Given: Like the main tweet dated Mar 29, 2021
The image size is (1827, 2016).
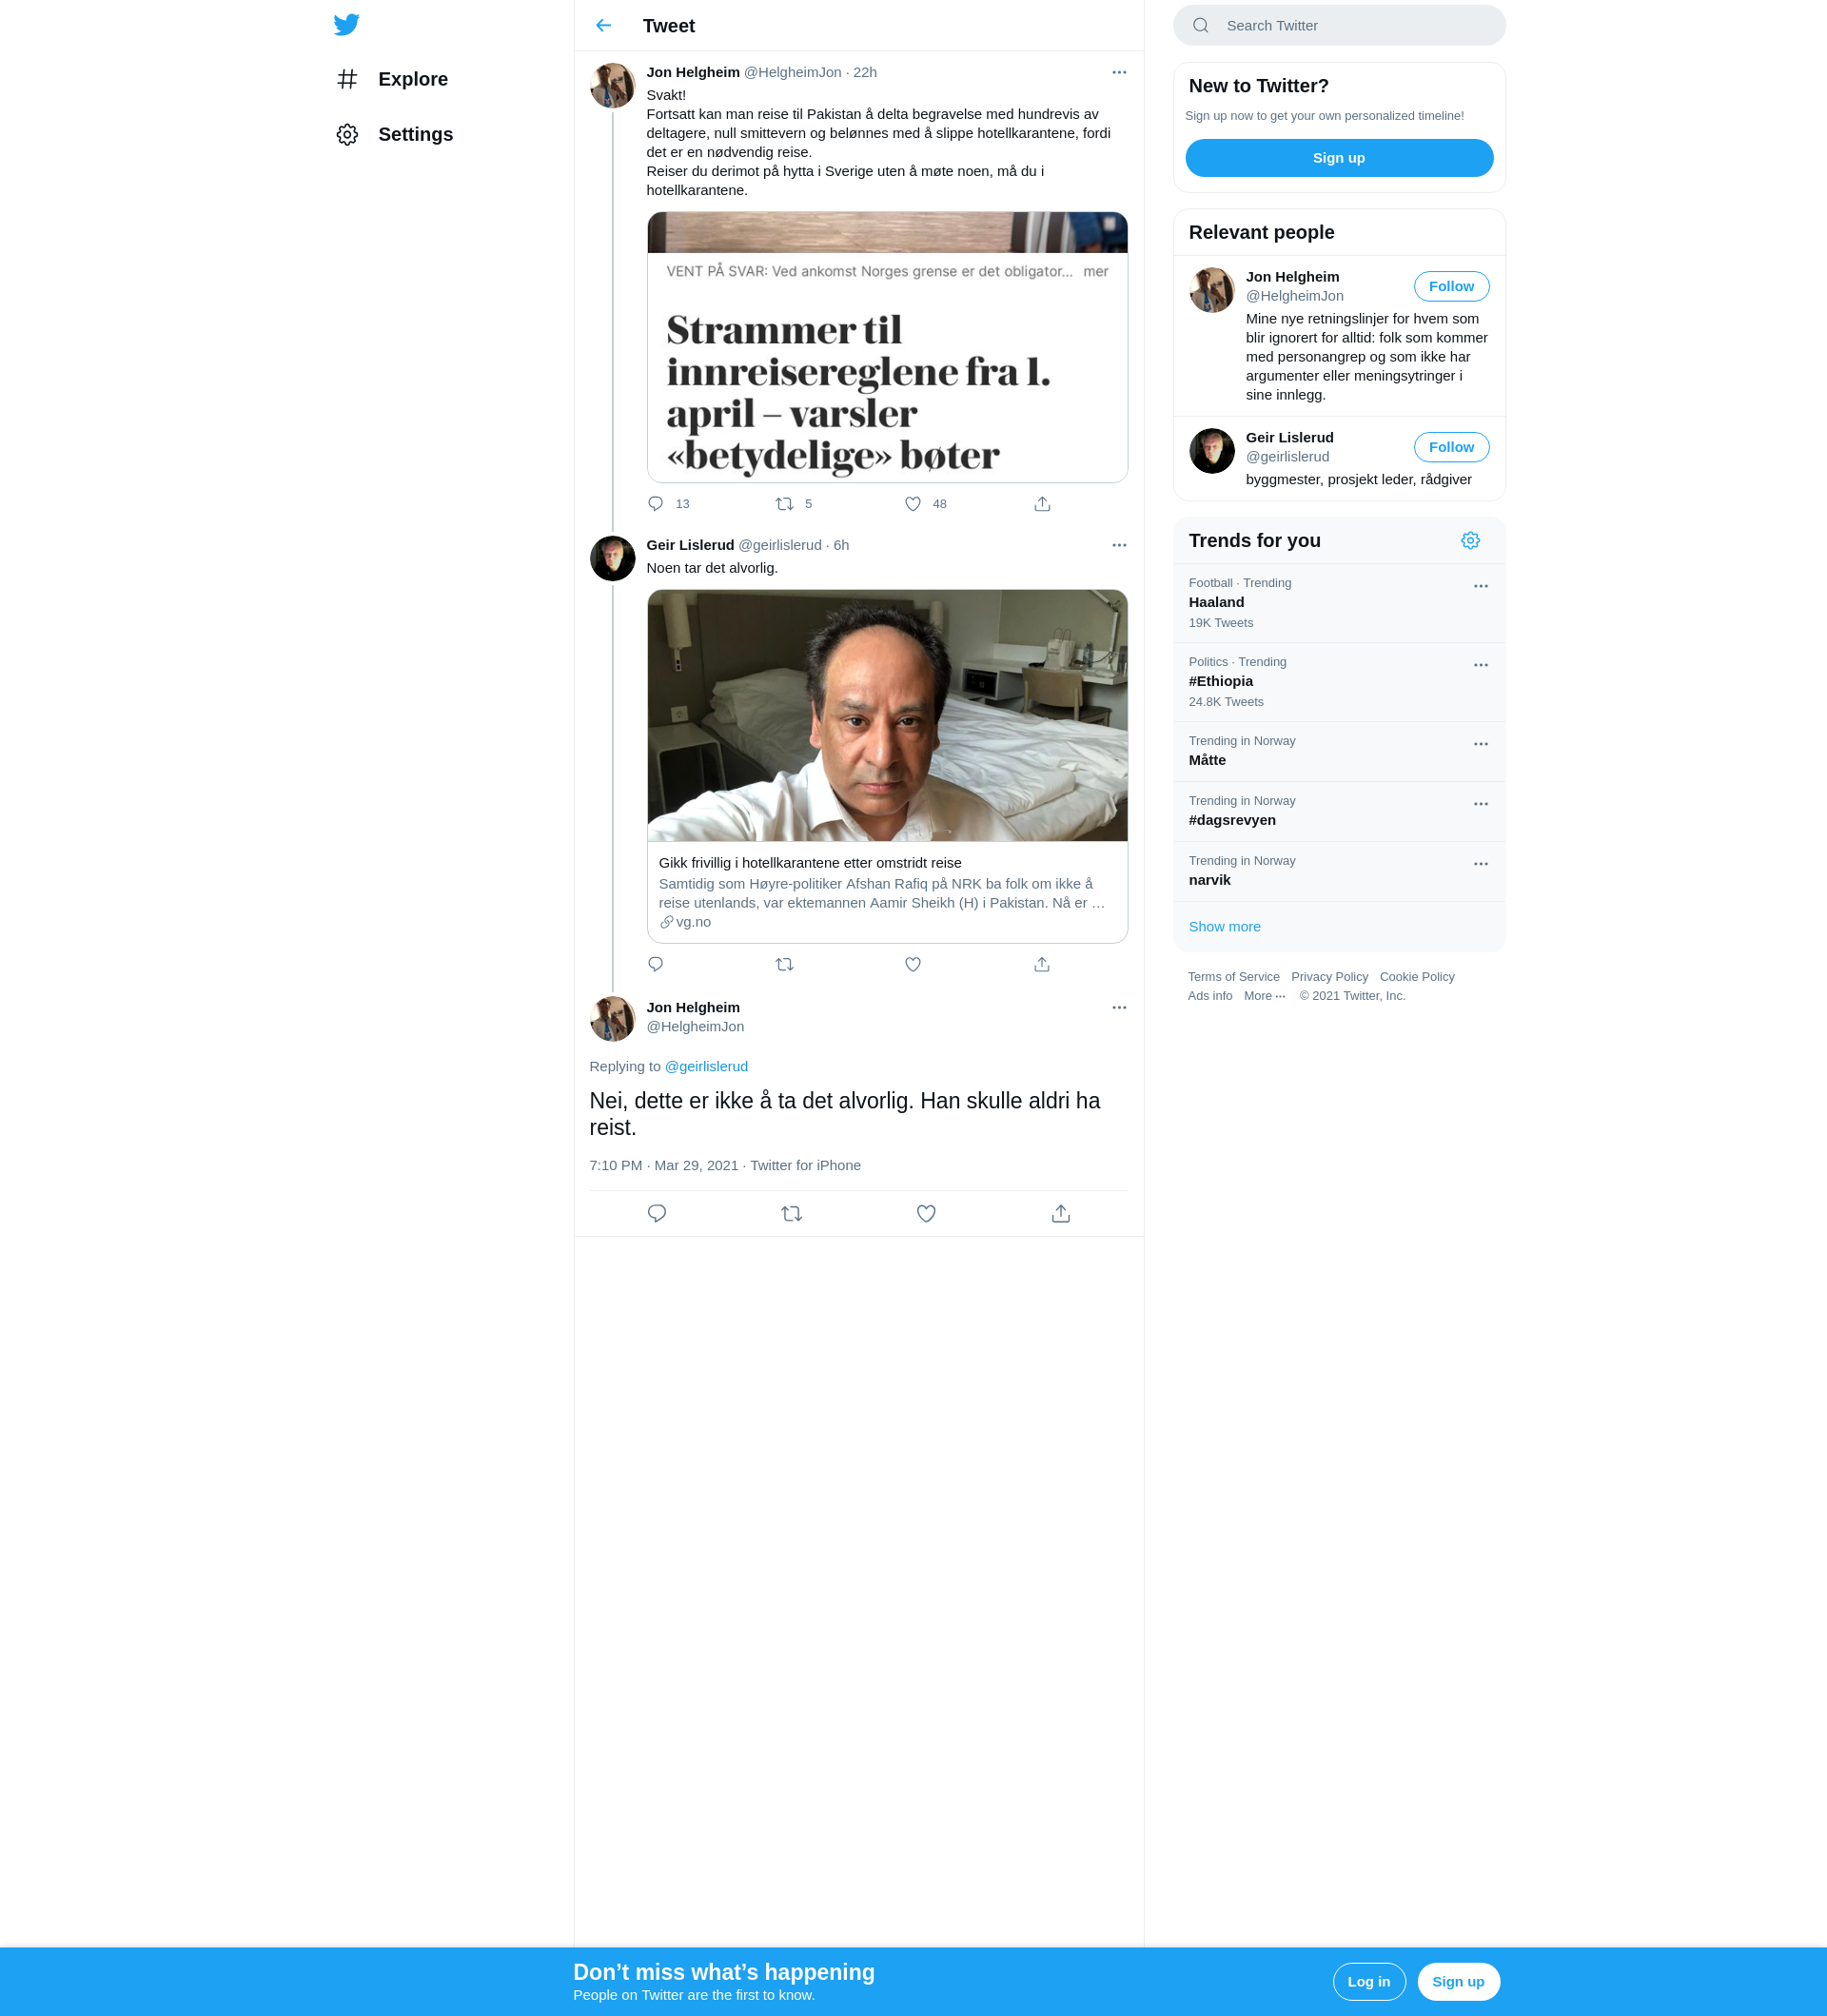Looking at the screenshot, I should pyautogui.click(x=926, y=1213).
